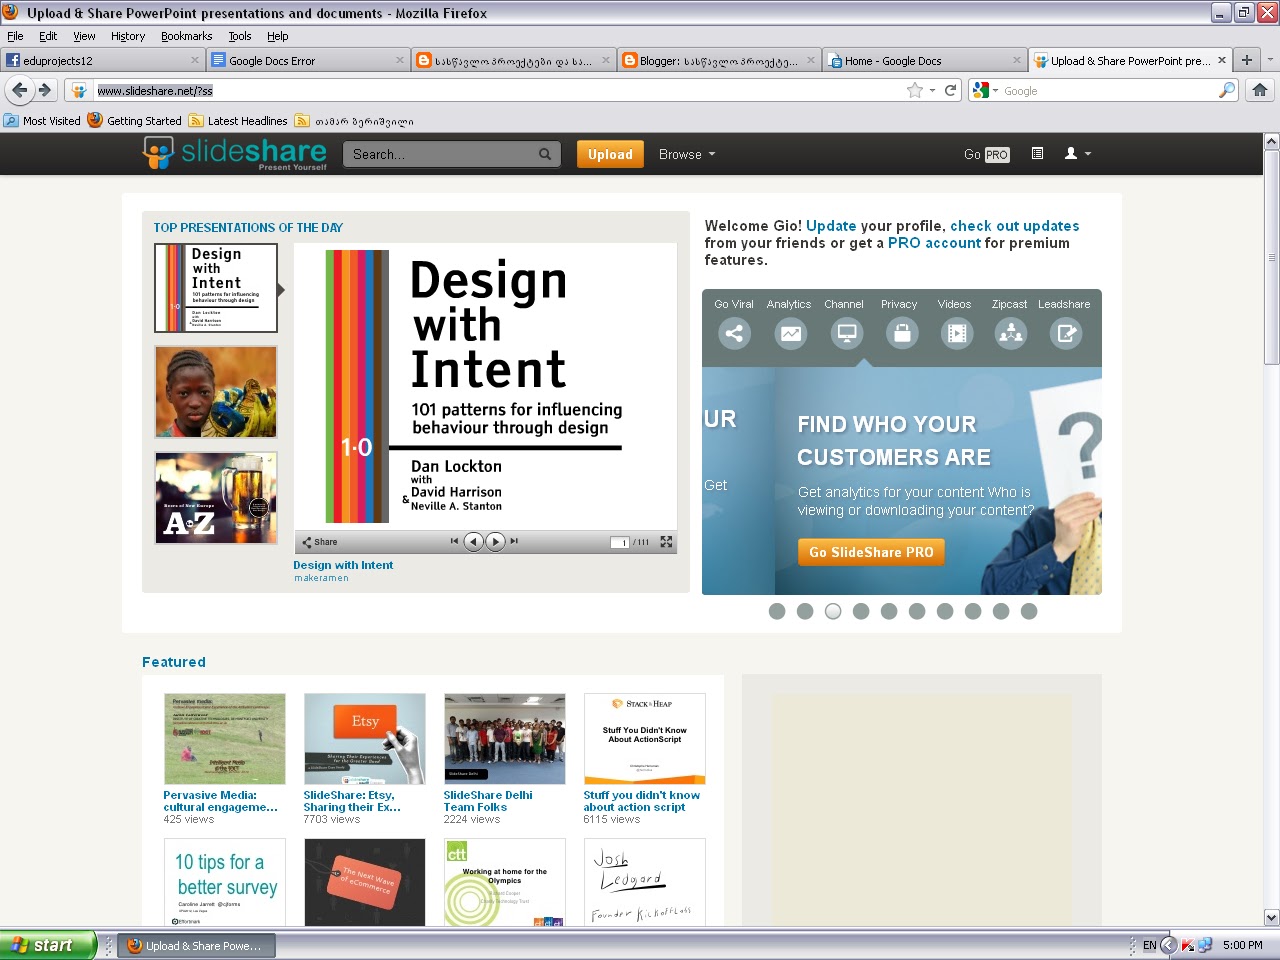This screenshot has width=1280, height=960.
Task: Click the Google search magnifier in toolbar
Action: coord(1227,90)
